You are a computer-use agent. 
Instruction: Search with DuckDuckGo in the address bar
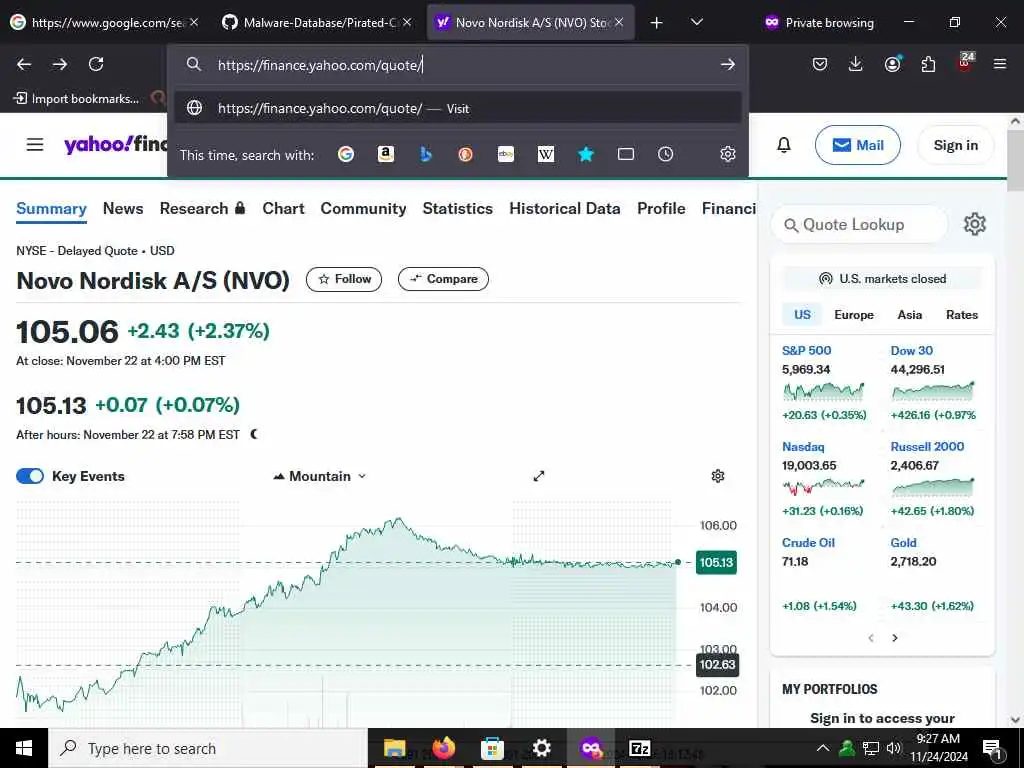[x=466, y=154]
